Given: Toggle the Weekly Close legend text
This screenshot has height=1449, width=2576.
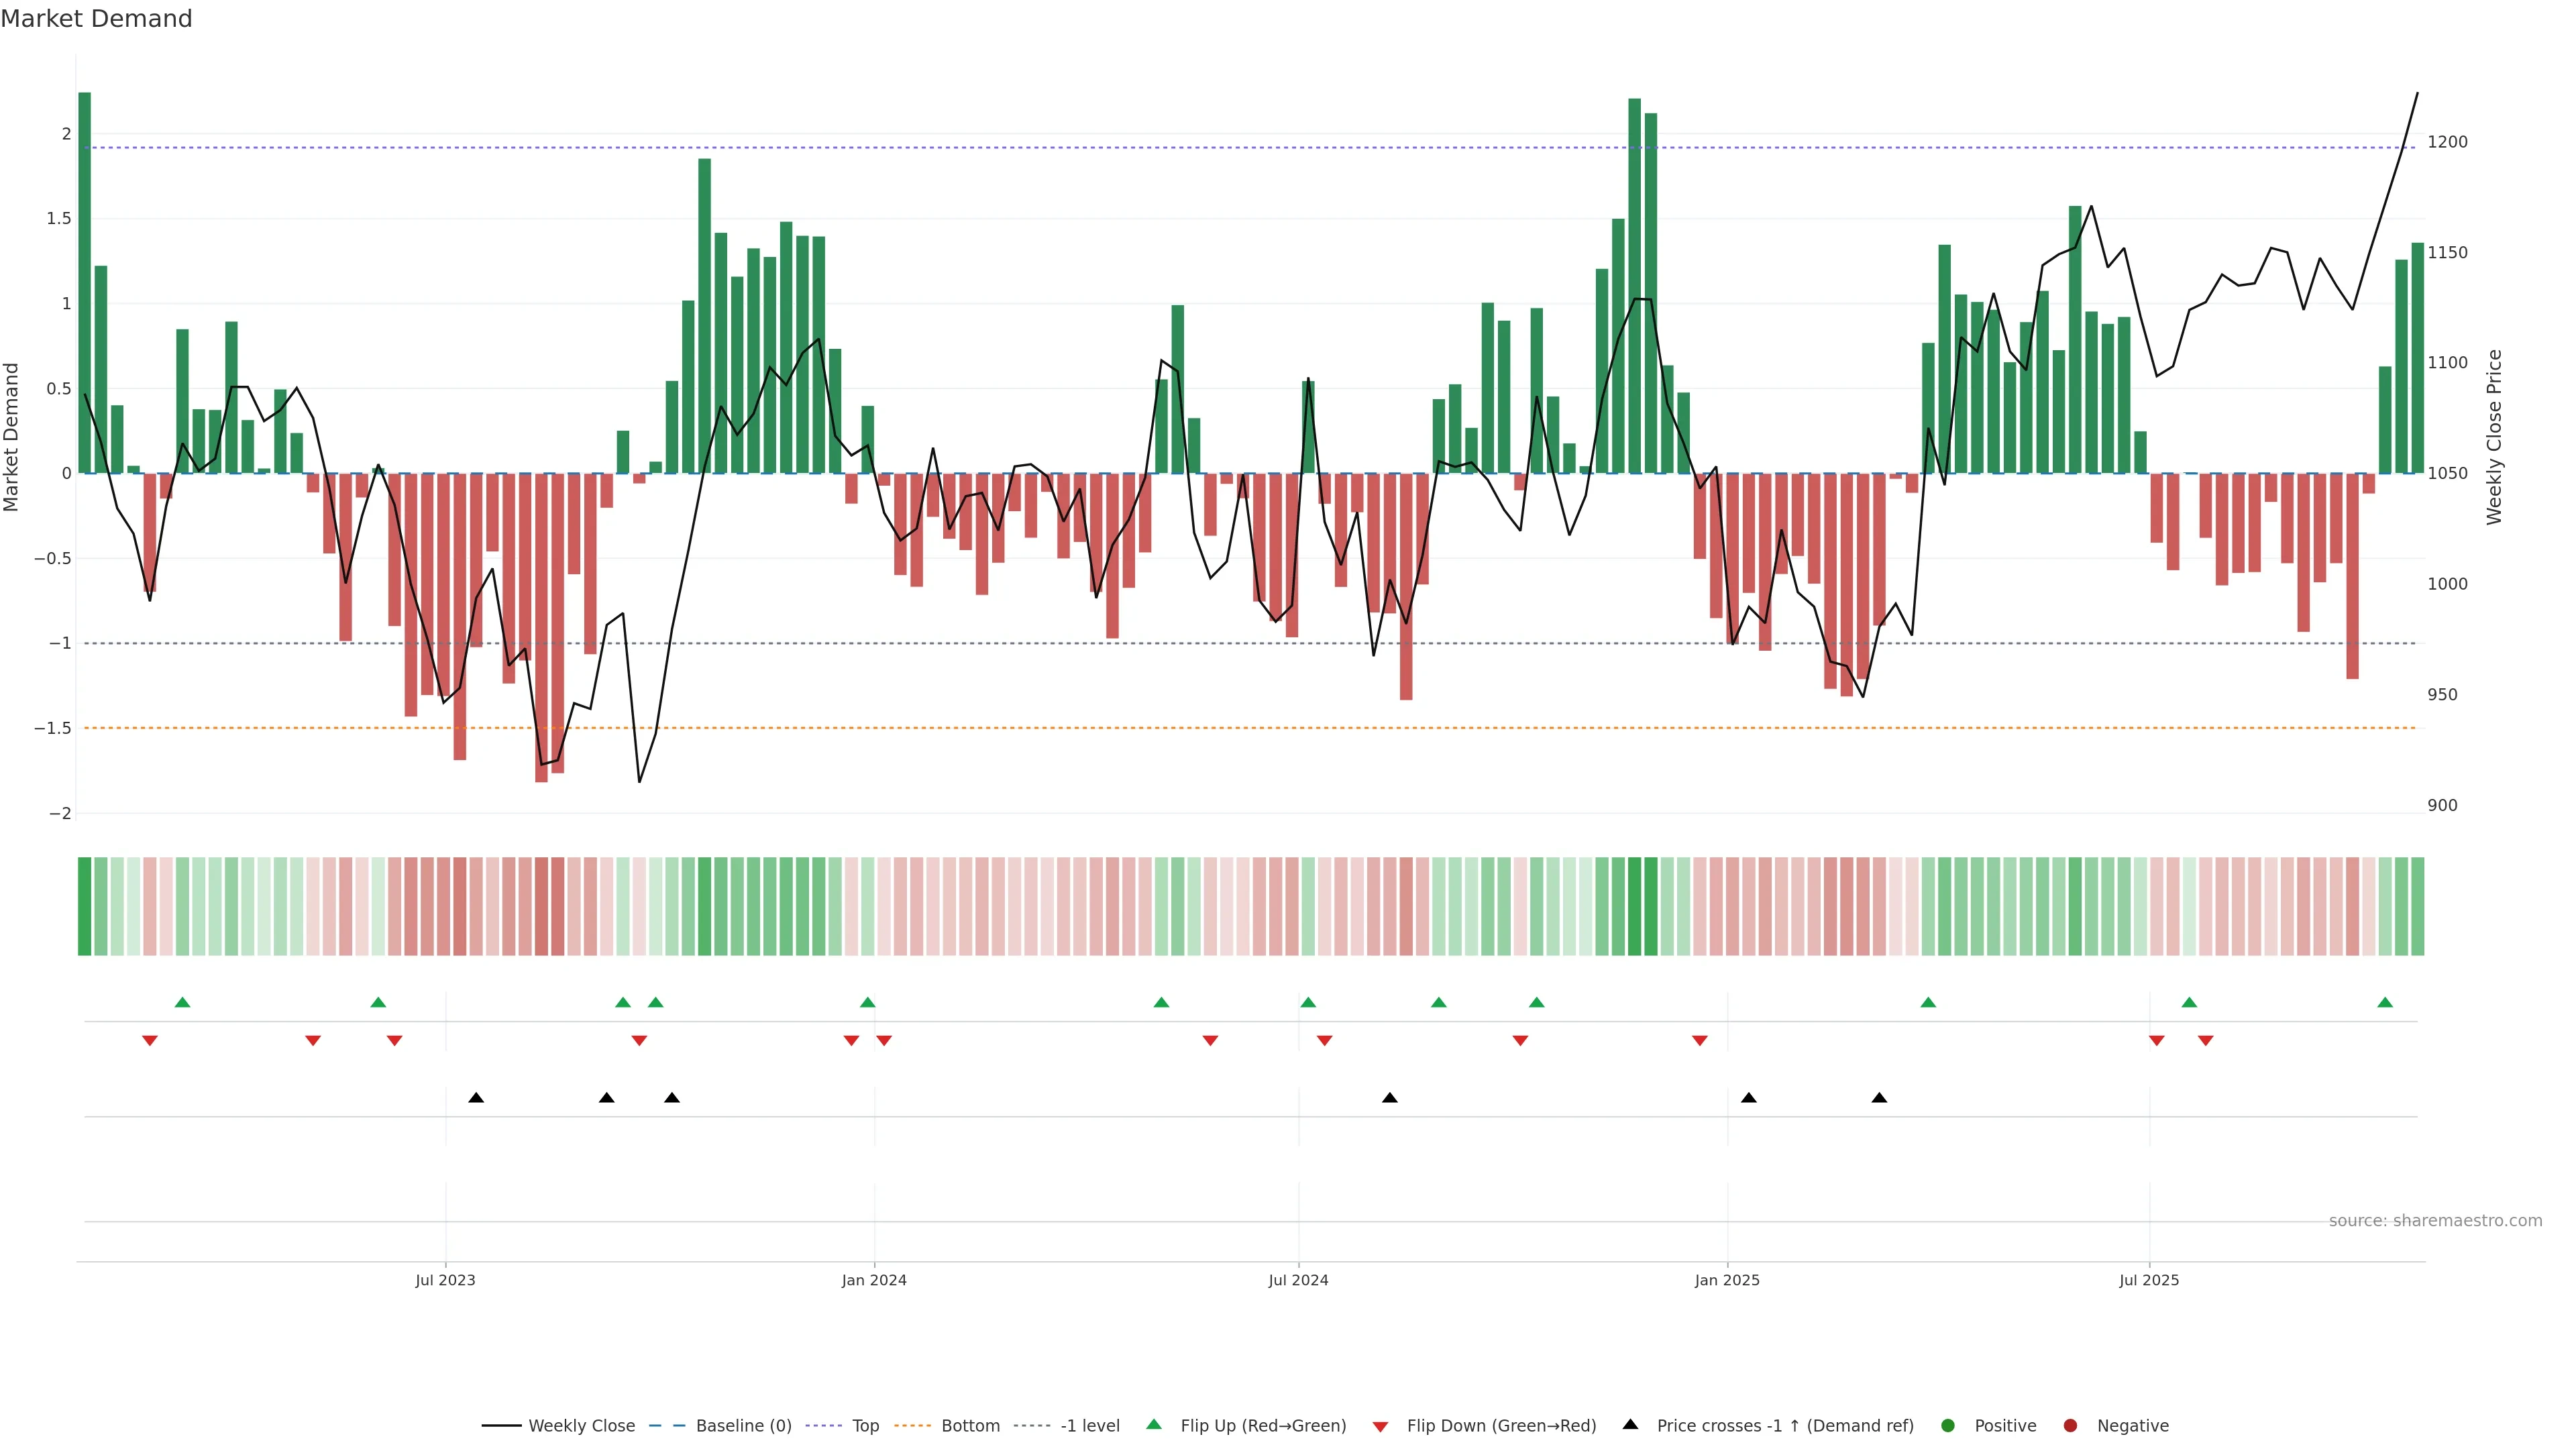Looking at the screenshot, I should [x=581, y=1425].
